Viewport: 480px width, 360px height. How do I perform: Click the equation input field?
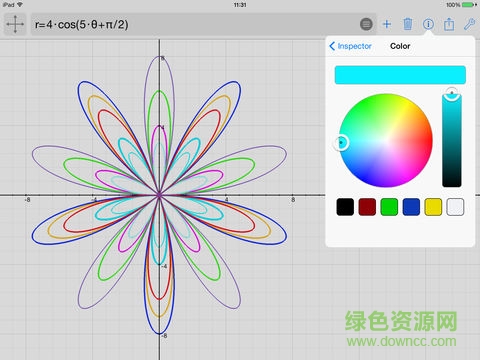tap(204, 24)
